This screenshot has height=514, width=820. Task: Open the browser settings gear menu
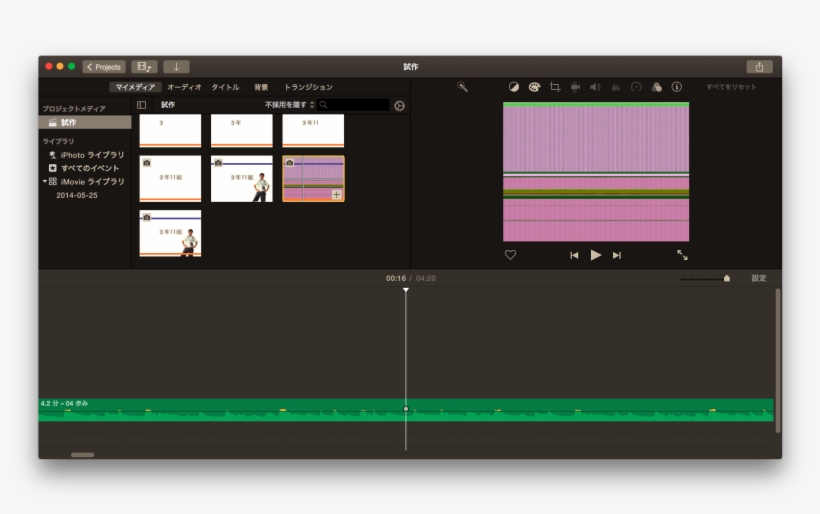tap(400, 105)
